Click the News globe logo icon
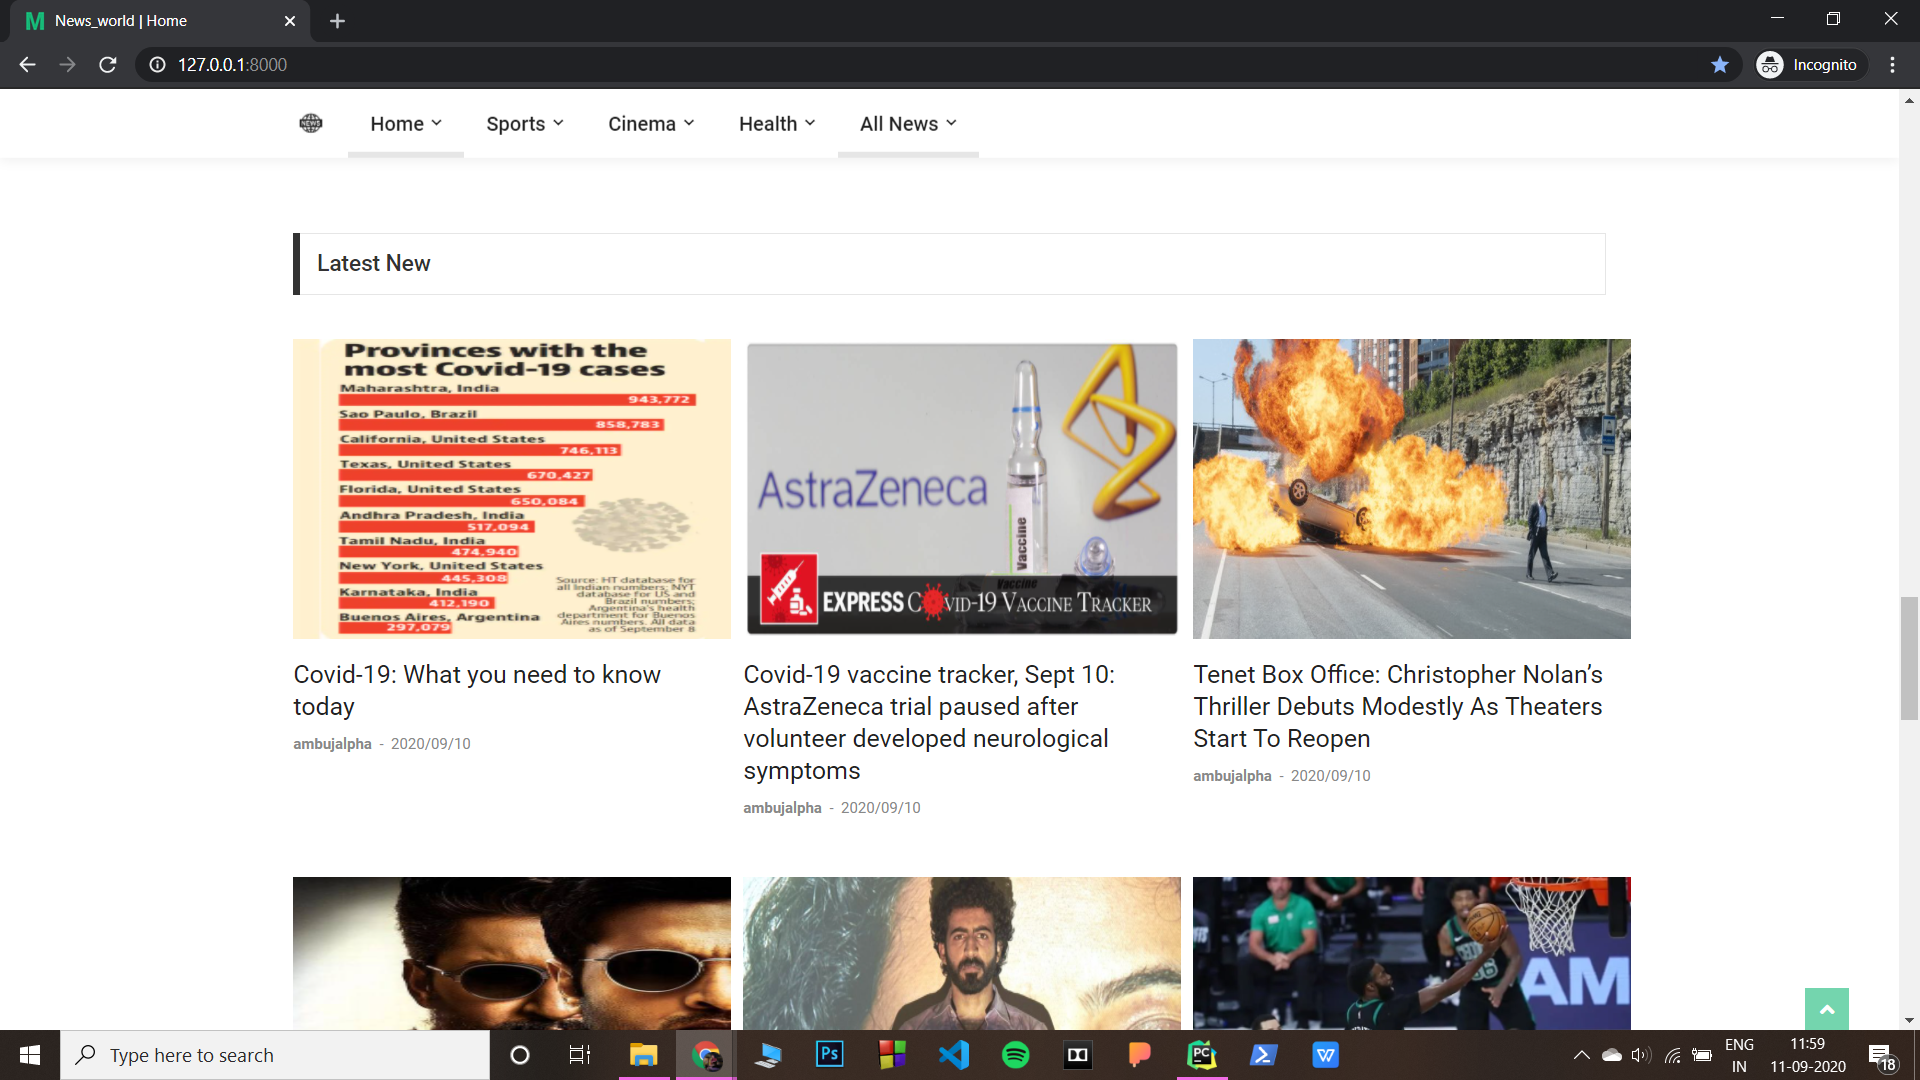Viewport: 1920px width, 1080px height. [x=311, y=123]
